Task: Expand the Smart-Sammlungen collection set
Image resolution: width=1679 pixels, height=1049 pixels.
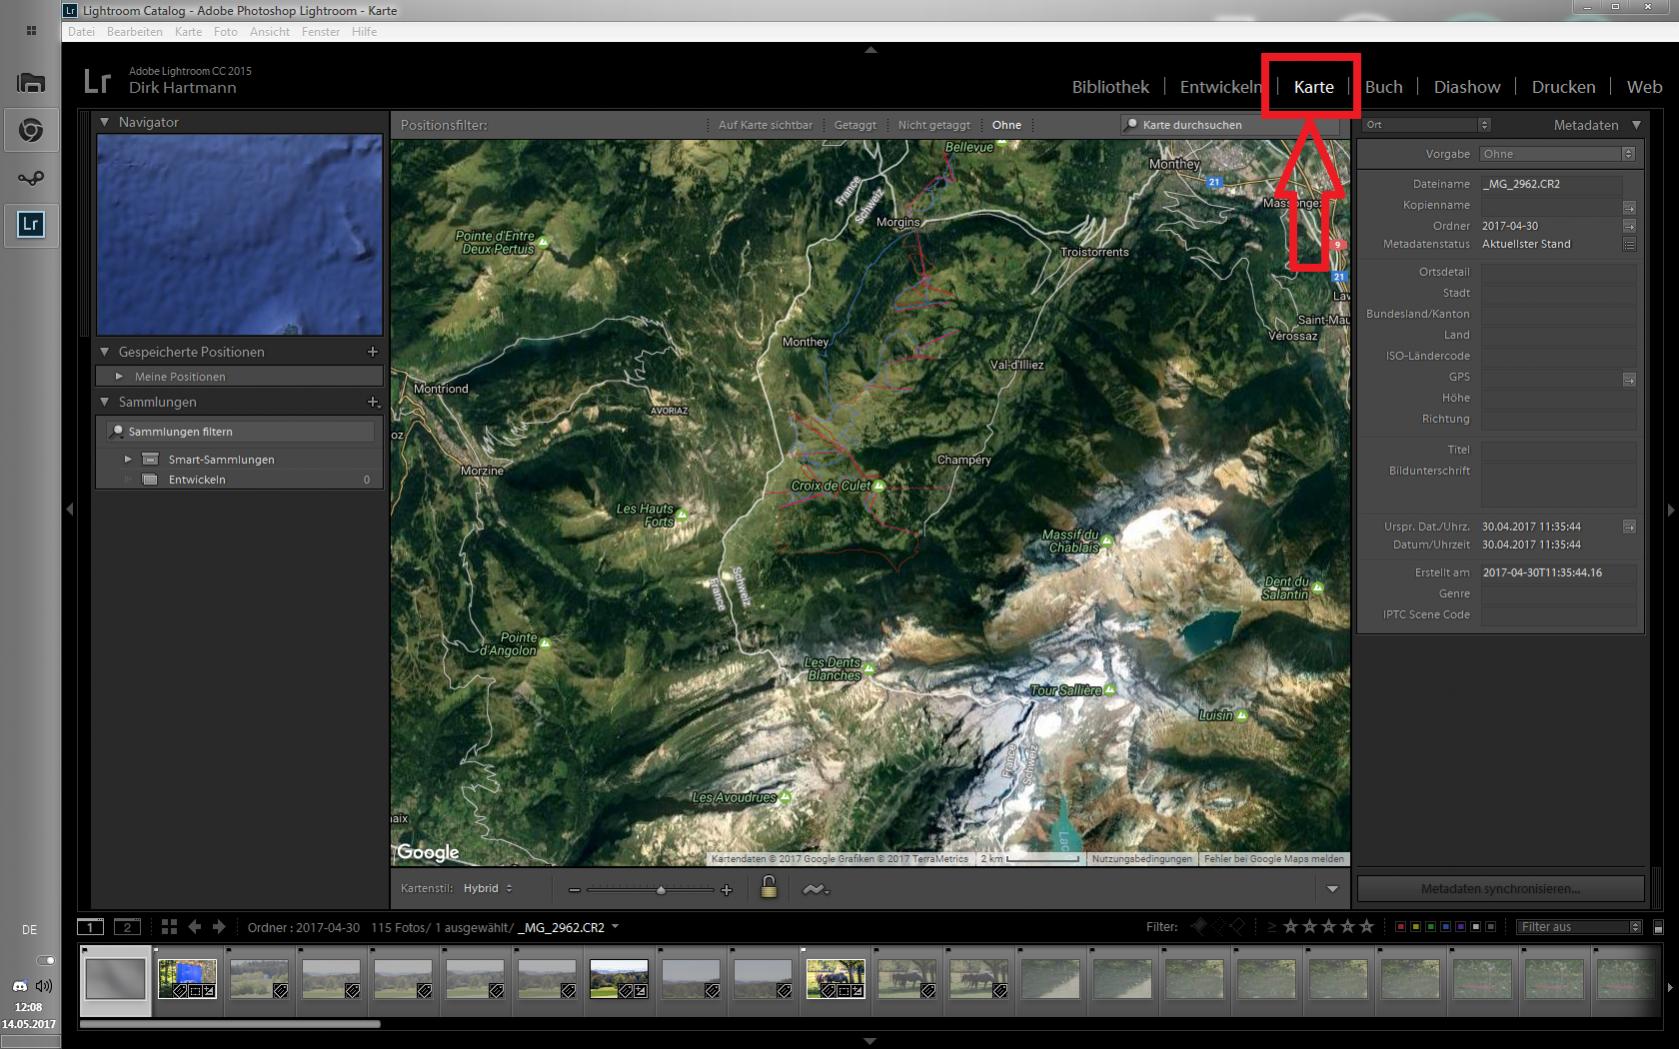Action: click(128, 460)
